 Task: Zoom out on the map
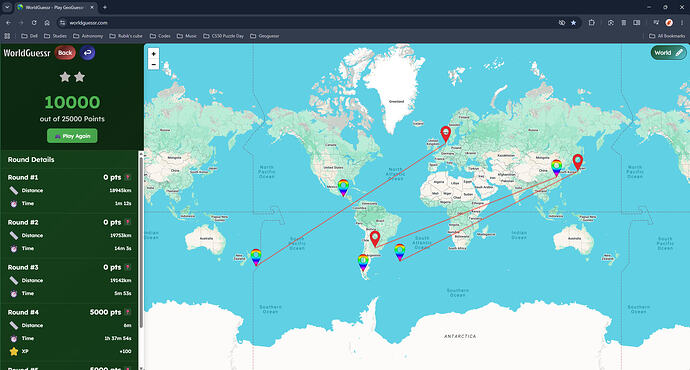pyautogui.click(x=154, y=65)
